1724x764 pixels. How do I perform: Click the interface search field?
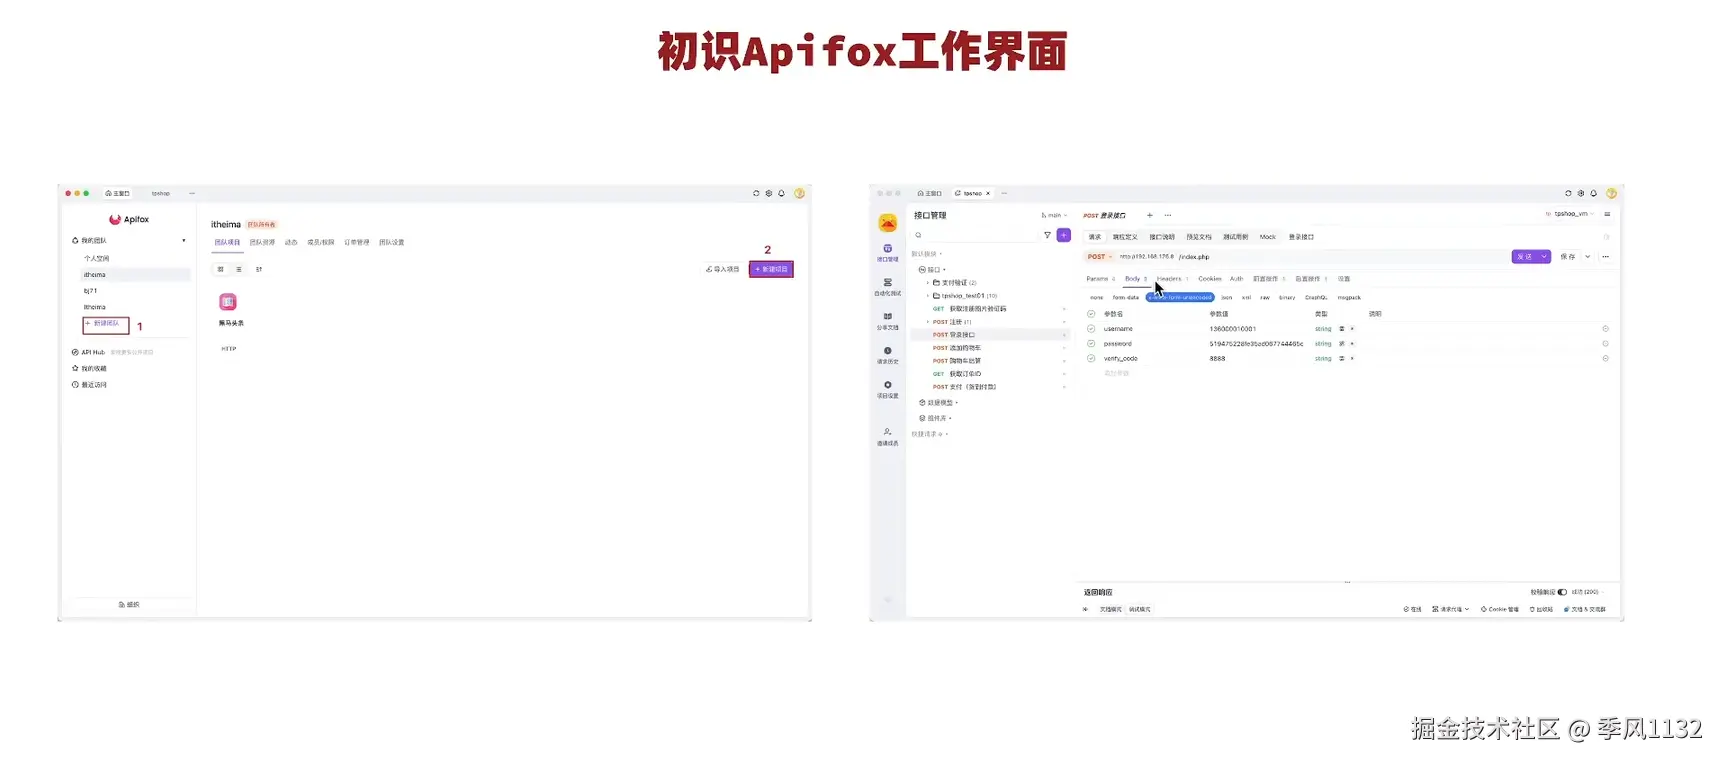[975, 235]
